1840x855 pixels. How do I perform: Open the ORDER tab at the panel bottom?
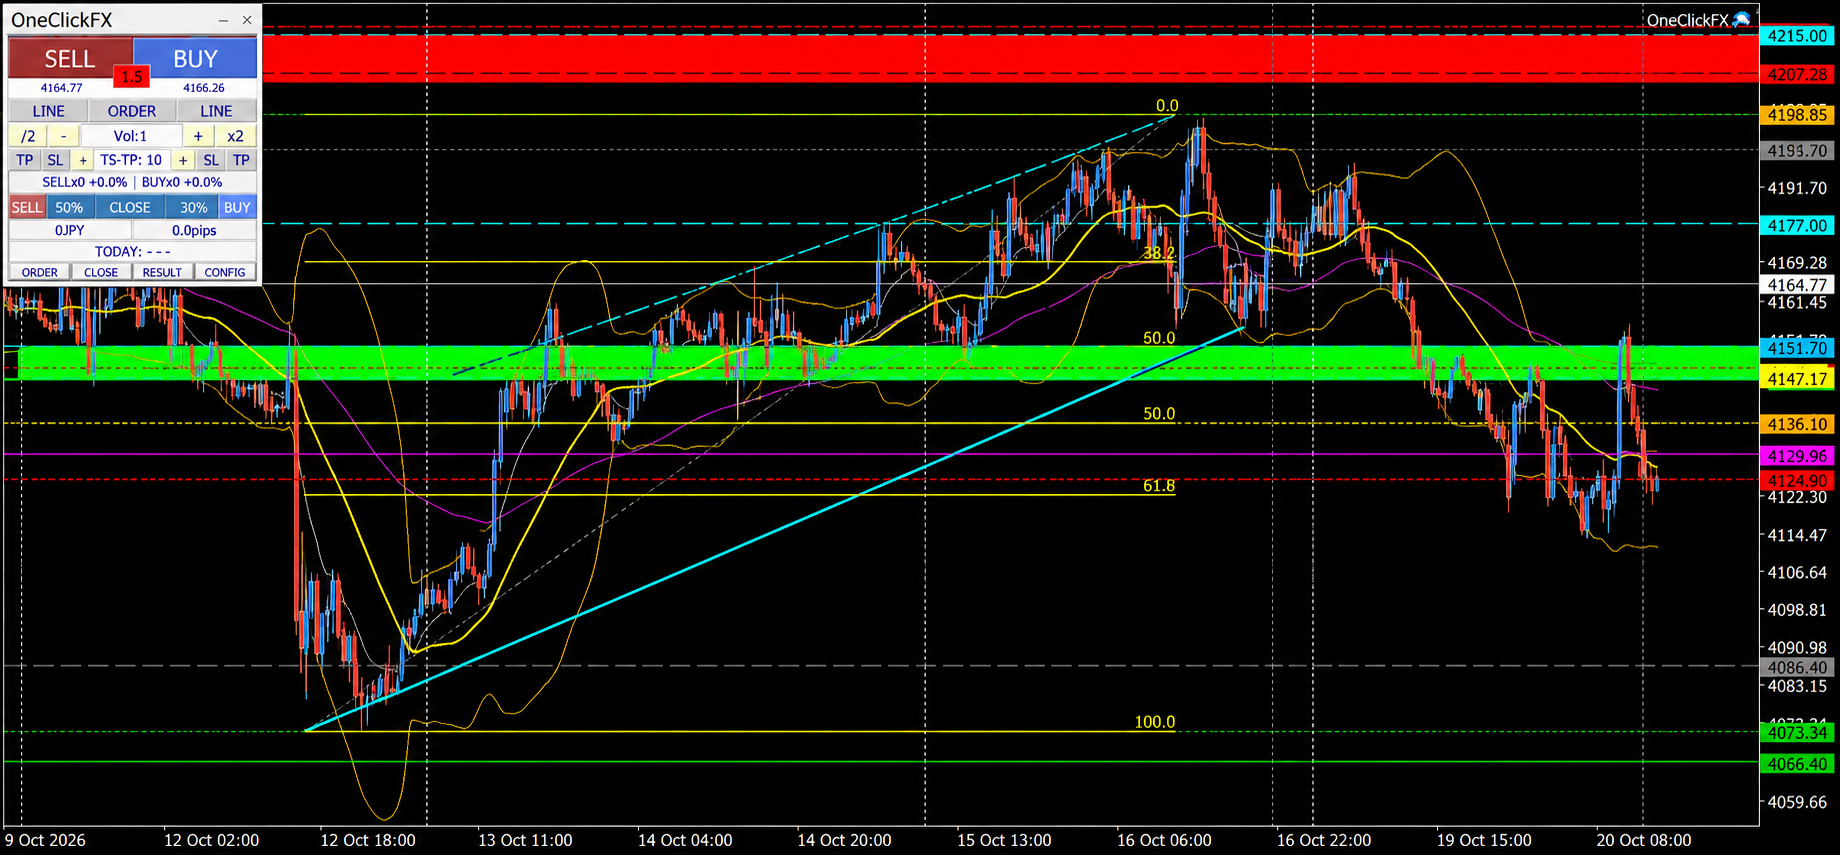point(40,272)
